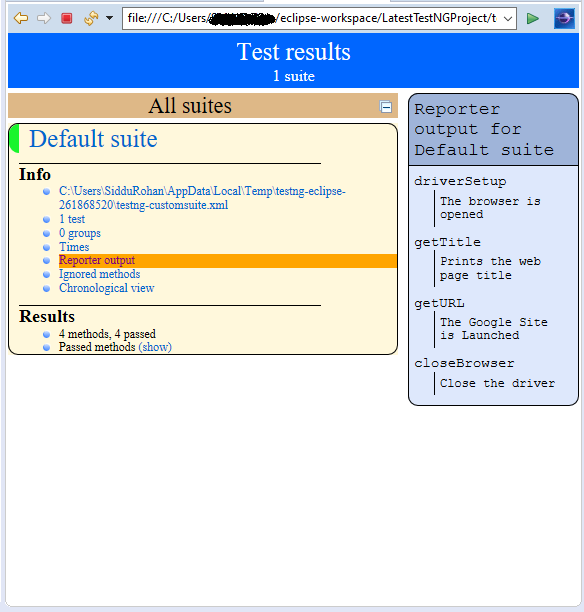584x612 pixels.
Task: Click the driverSetup method name
Action: (x=460, y=181)
